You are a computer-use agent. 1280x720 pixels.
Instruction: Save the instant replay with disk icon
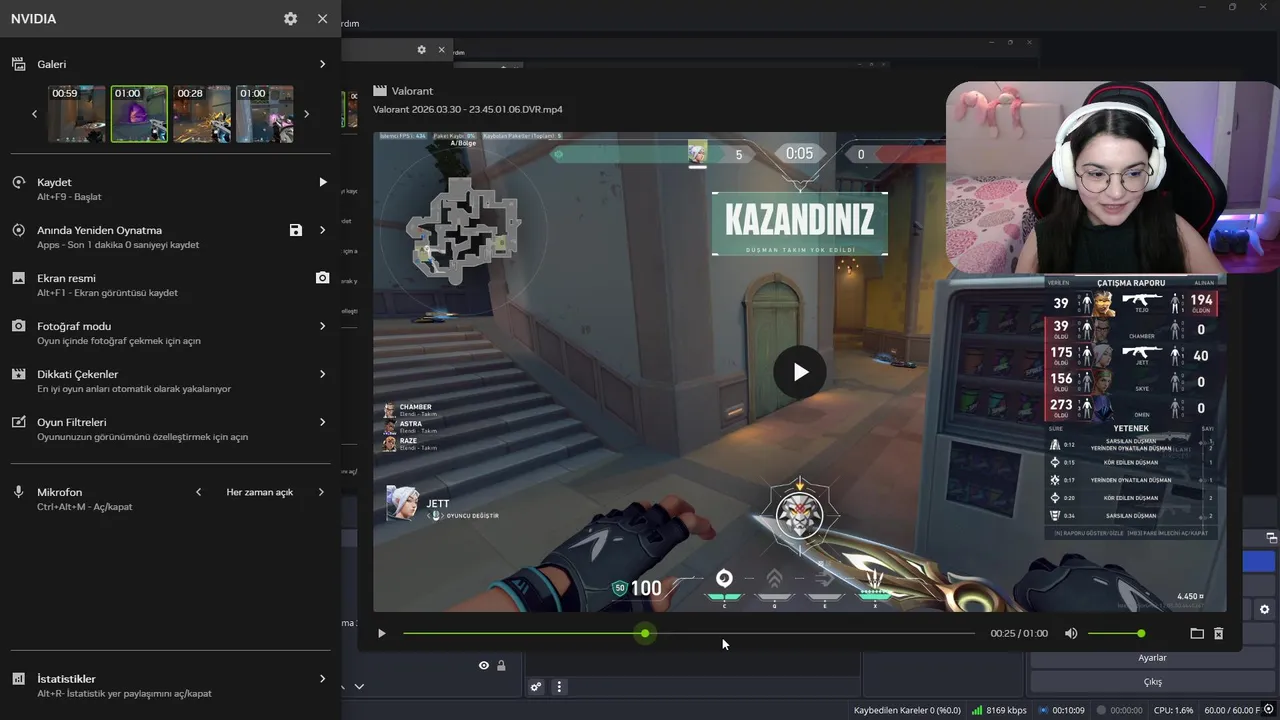point(295,230)
